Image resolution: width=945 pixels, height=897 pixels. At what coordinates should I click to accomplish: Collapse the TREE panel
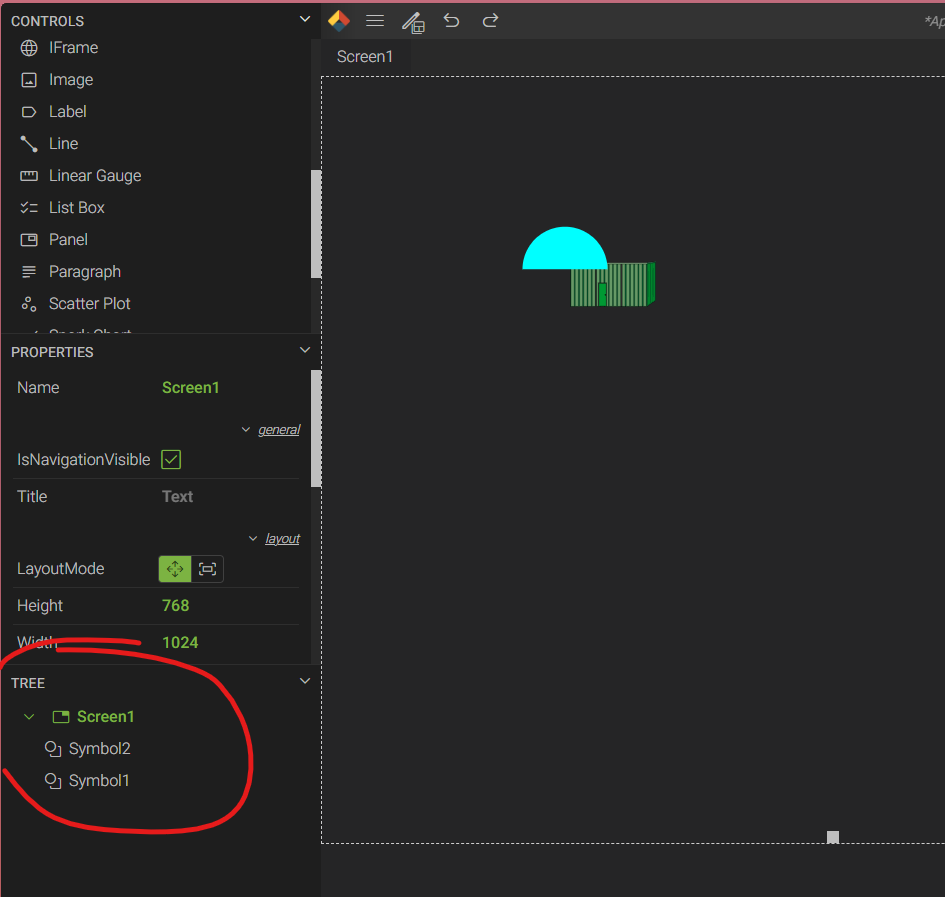(305, 681)
